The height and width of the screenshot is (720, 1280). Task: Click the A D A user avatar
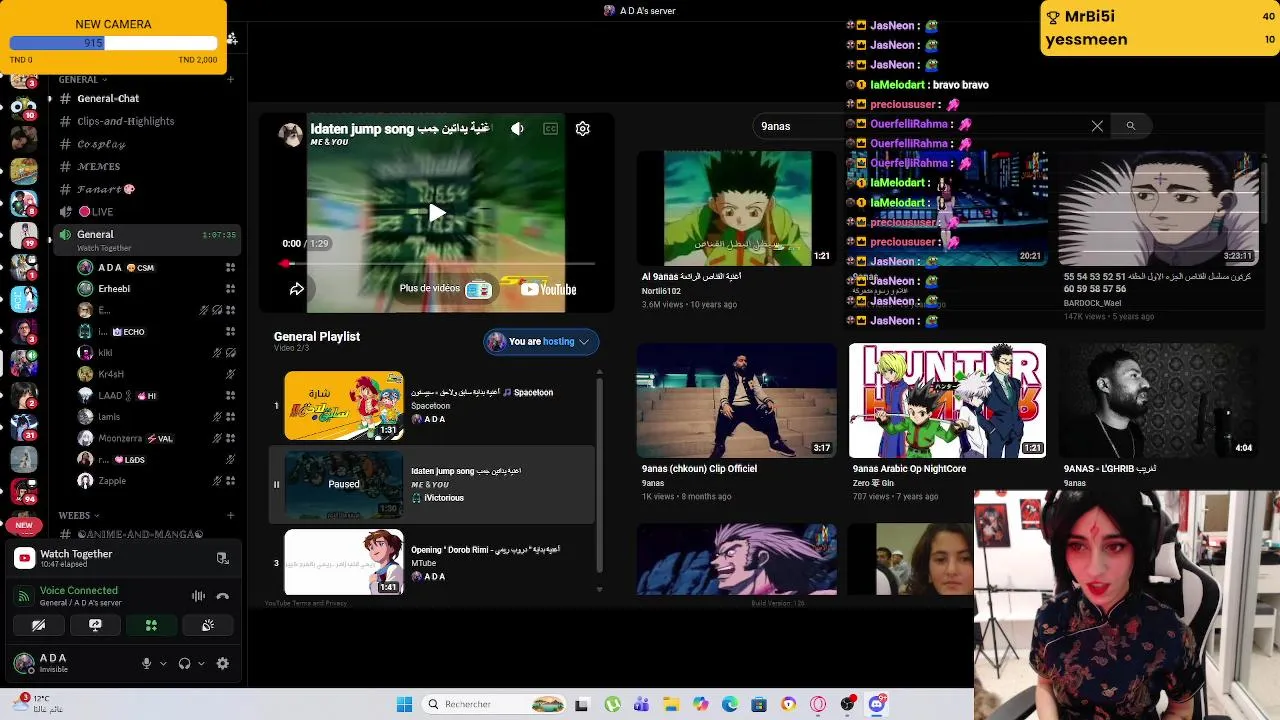tap(24, 662)
